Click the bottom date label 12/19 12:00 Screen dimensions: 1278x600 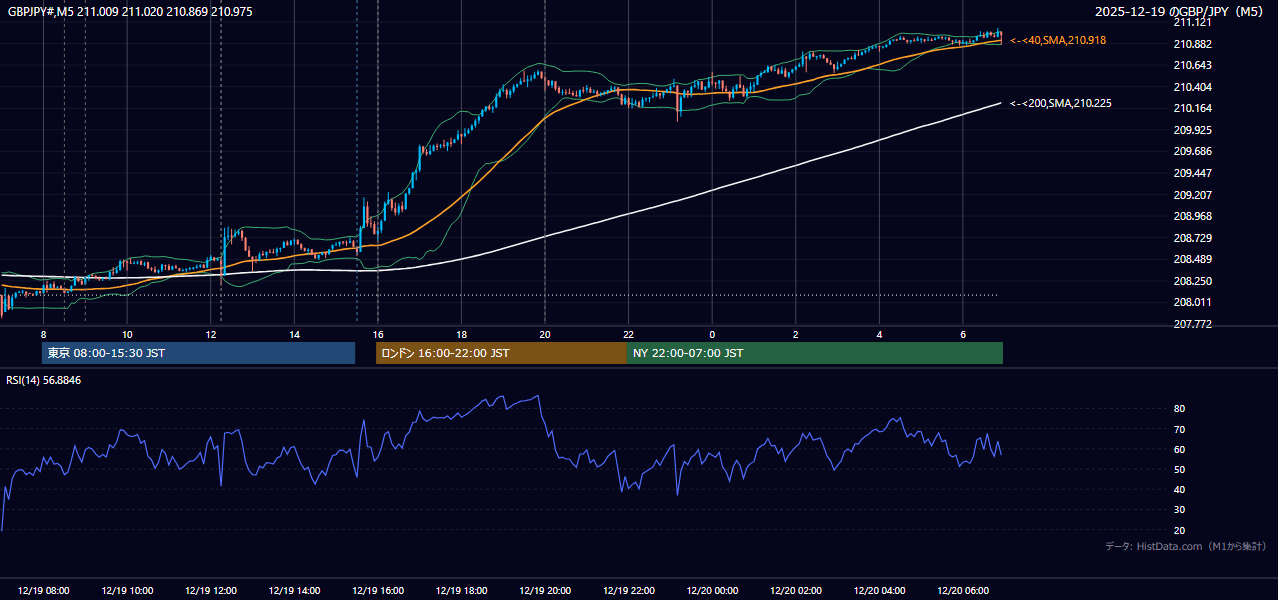pos(210,591)
